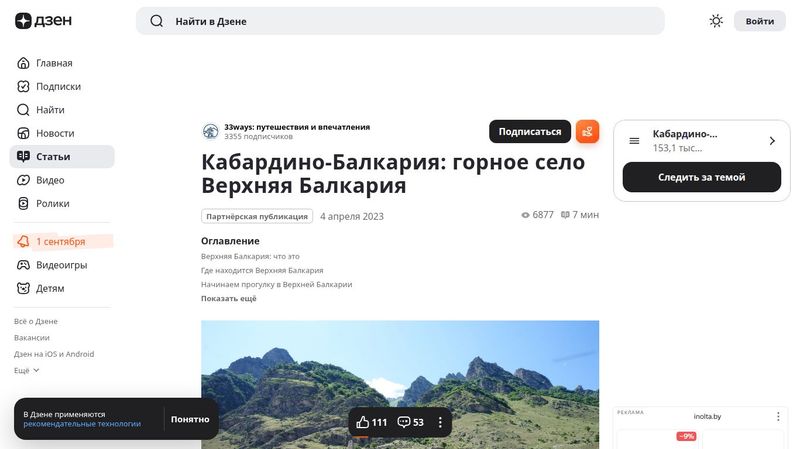Click the Dzen logo
This screenshot has height=449, width=800.
coord(43,21)
